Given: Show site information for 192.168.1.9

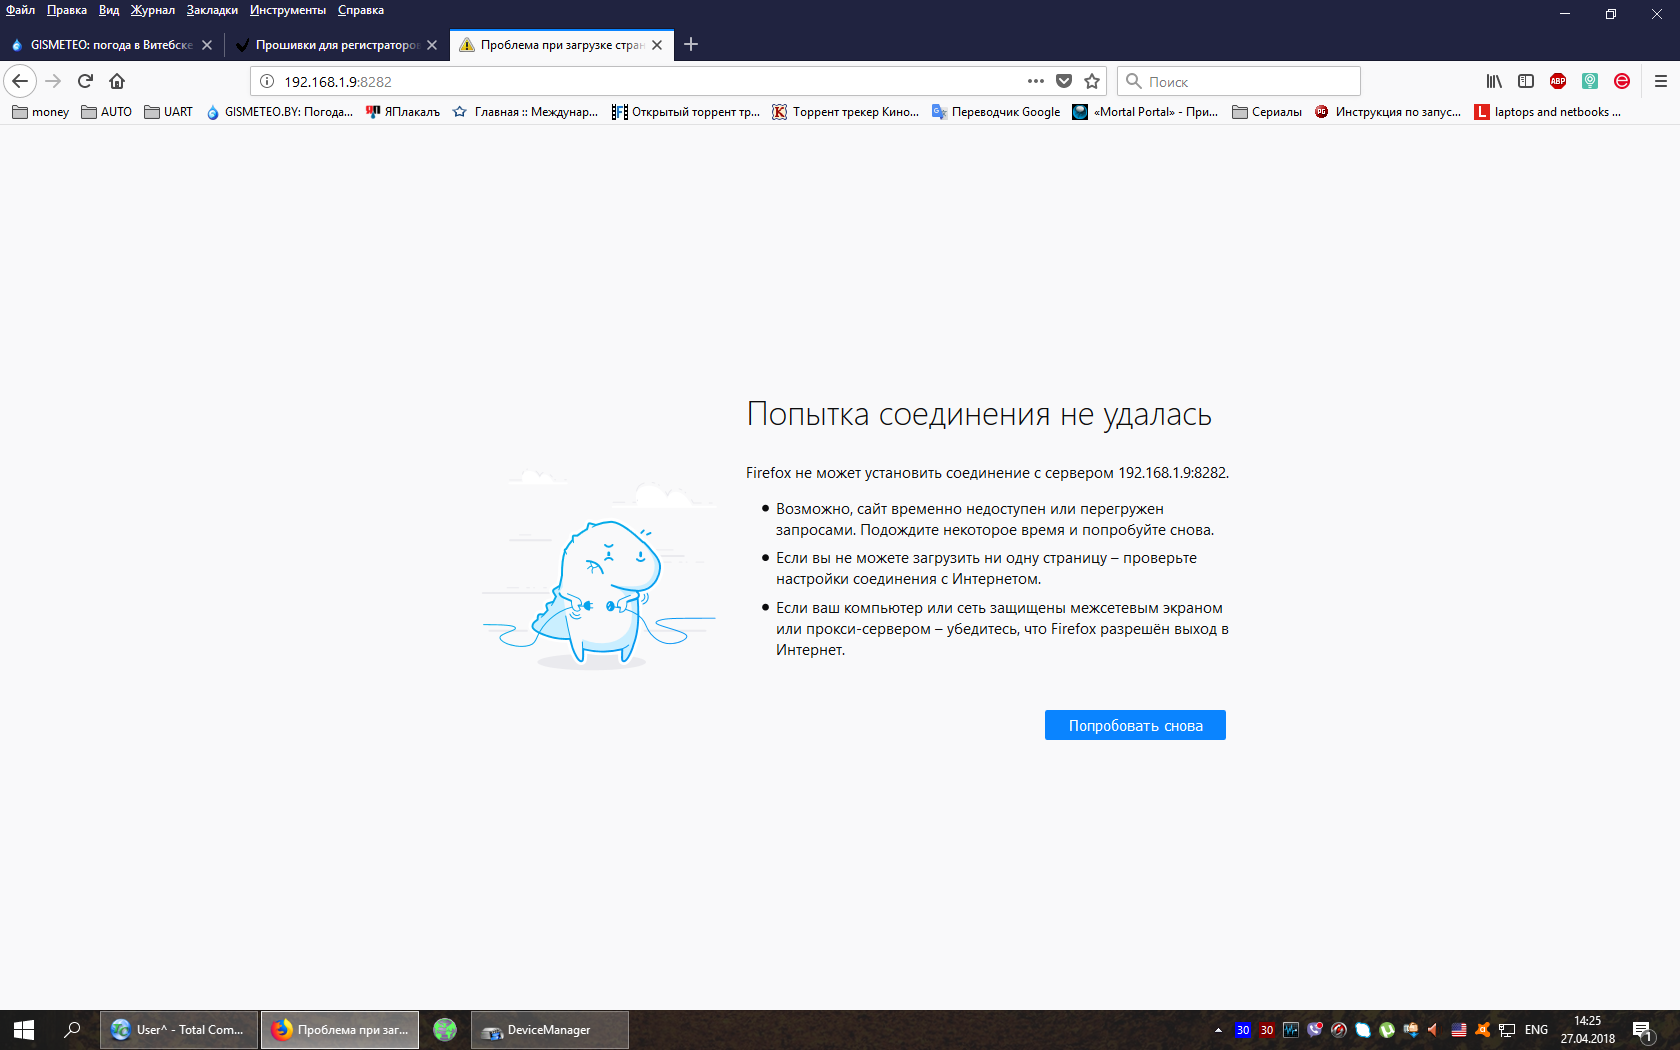Looking at the screenshot, I should (267, 81).
